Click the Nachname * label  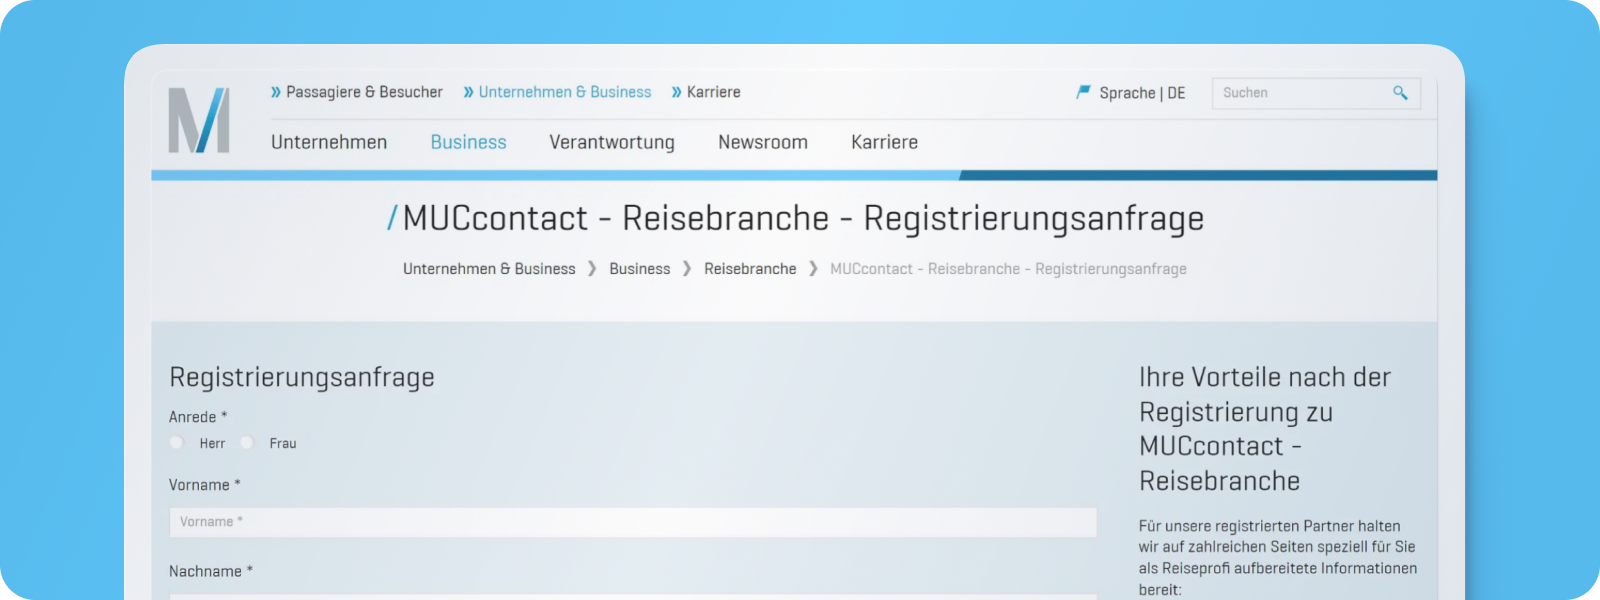click(x=211, y=571)
